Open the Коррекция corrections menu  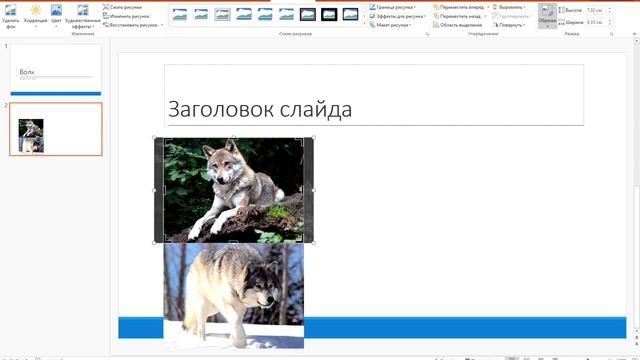tap(36, 16)
